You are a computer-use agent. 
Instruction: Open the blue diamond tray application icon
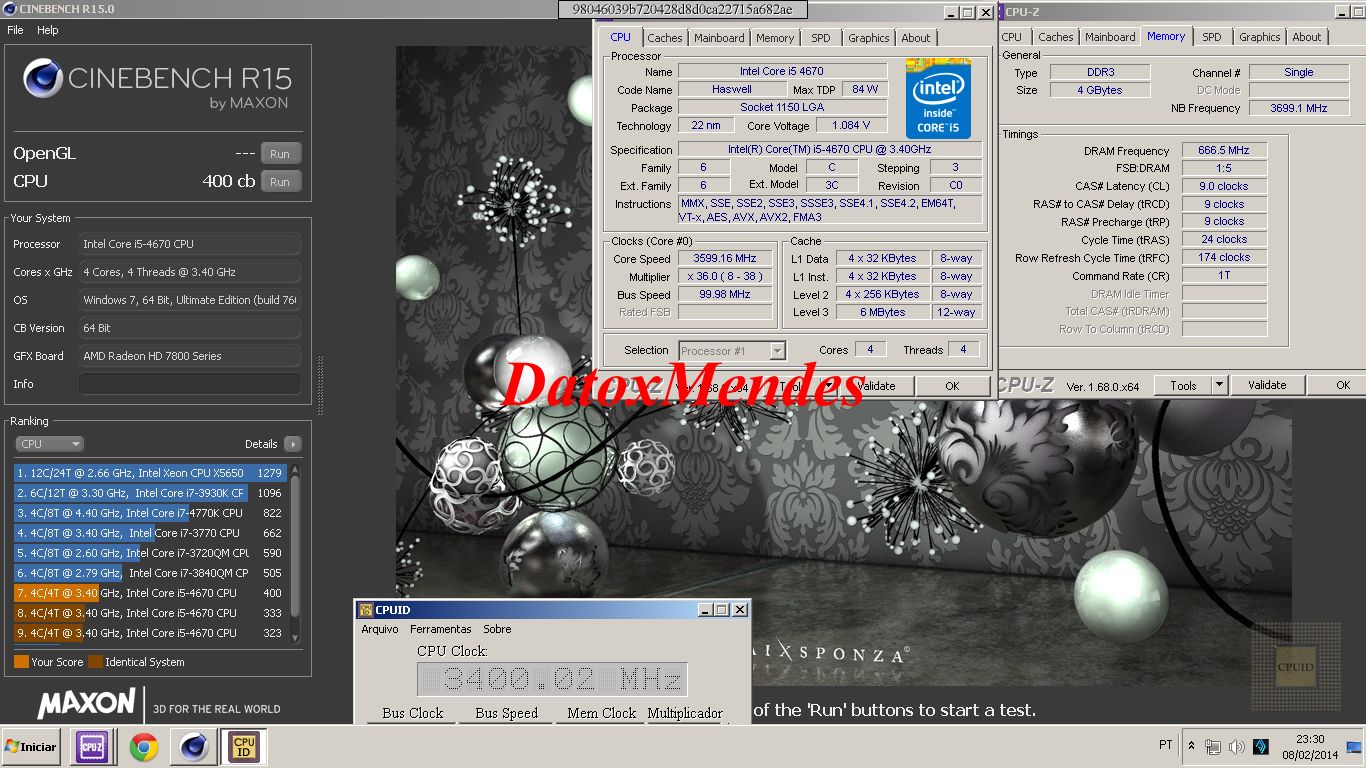1261,746
